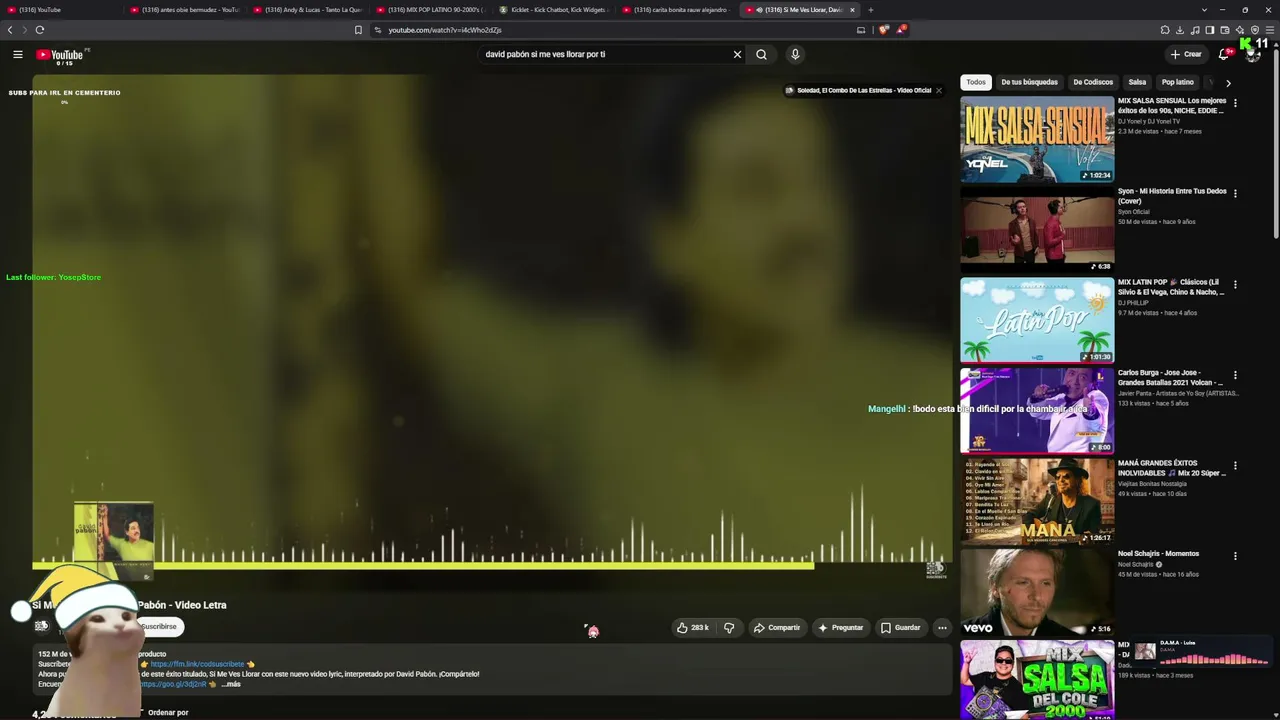Select the 'De Codiscos' filter chip
This screenshot has height=720, width=1280.
click(1093, 82)
